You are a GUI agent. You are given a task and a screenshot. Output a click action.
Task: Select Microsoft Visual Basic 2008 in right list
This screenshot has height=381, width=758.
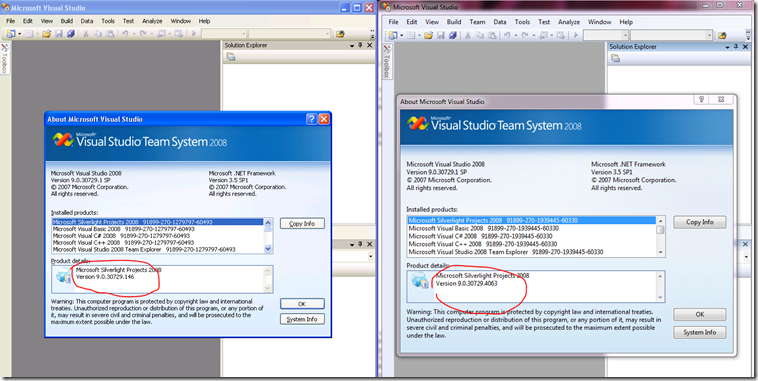(x=483, y=228)
